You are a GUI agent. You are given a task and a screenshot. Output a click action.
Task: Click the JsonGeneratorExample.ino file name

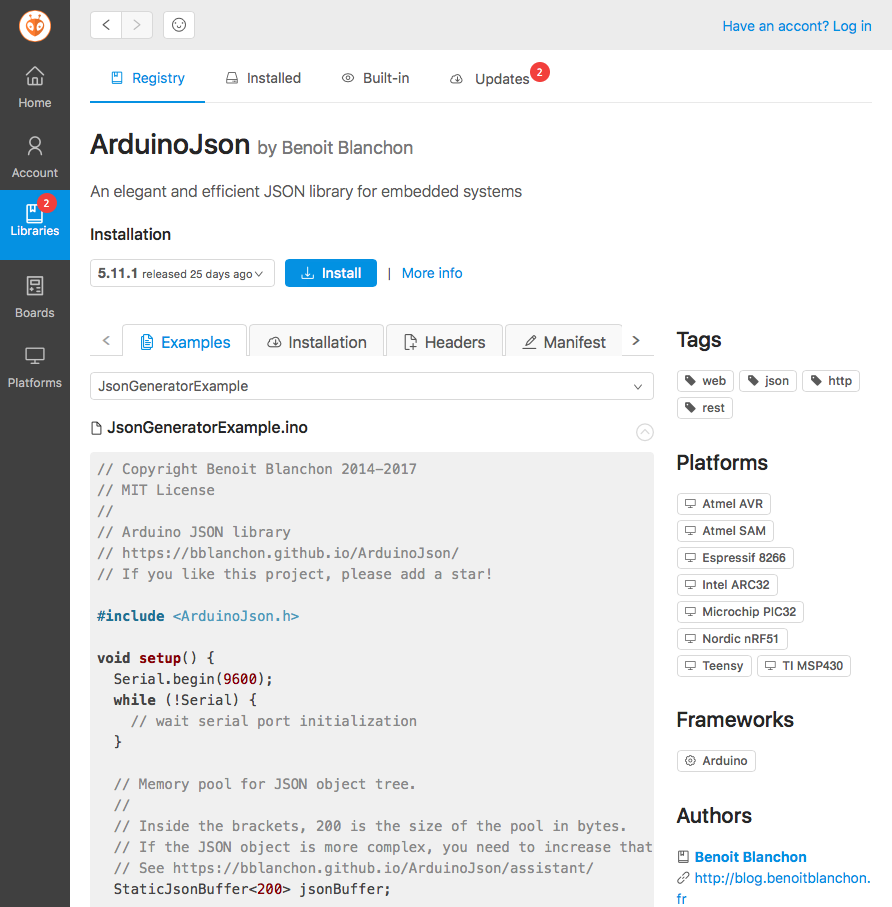(x=207, y=427)
